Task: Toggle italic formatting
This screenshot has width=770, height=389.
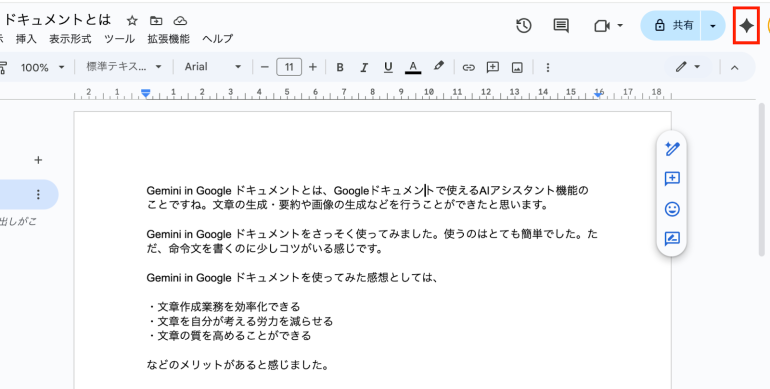Action: tap(364, 67)
